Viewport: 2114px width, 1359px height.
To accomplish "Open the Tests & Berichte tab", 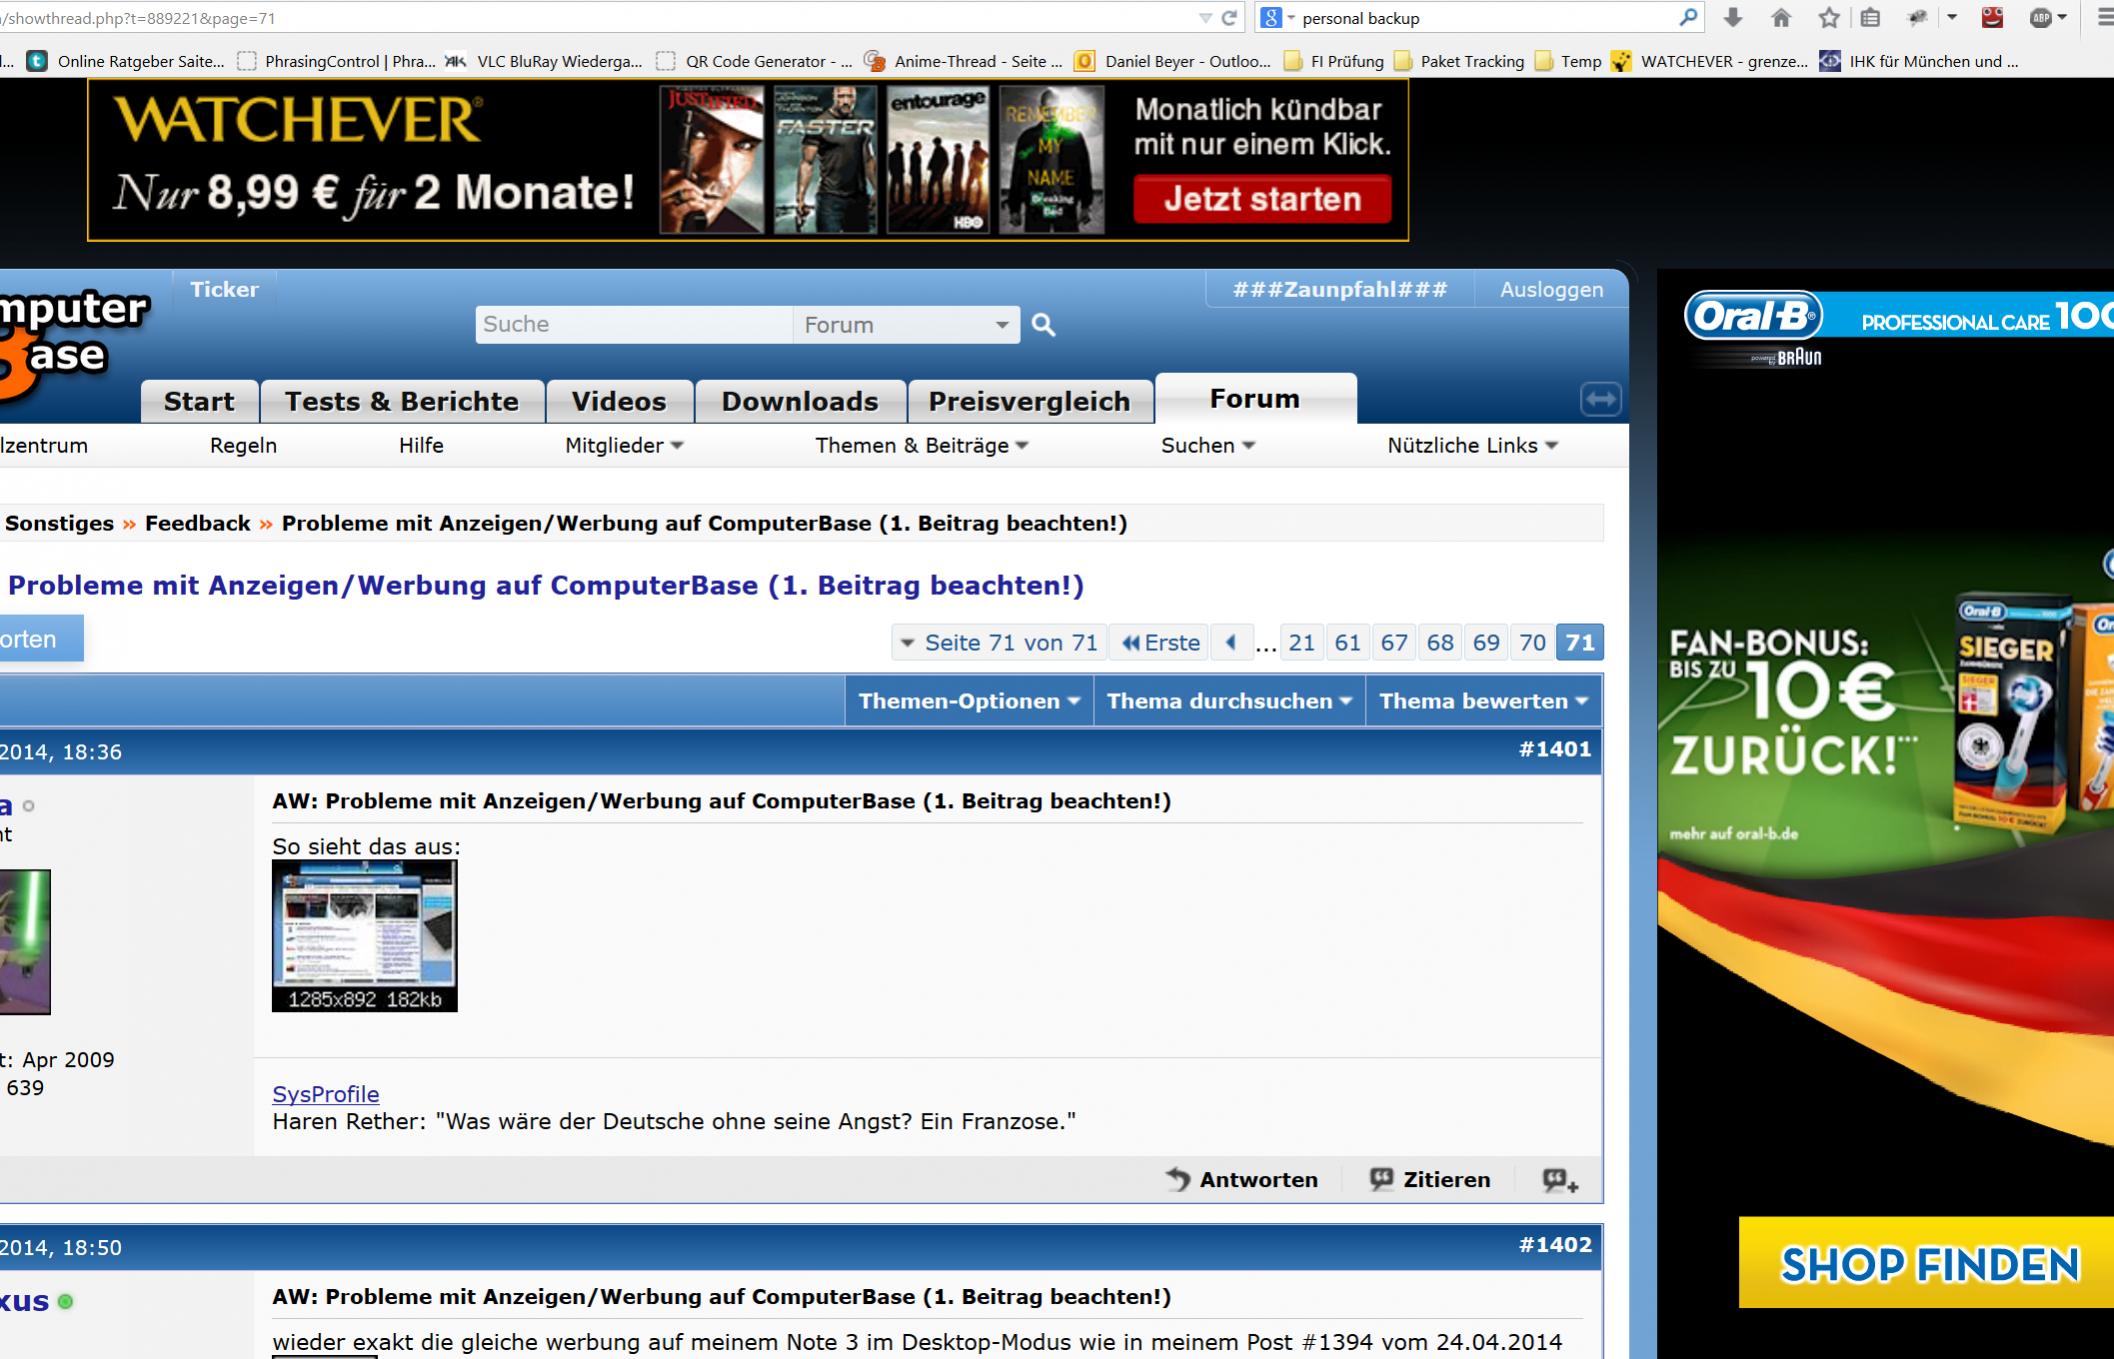I will point(401,401).
